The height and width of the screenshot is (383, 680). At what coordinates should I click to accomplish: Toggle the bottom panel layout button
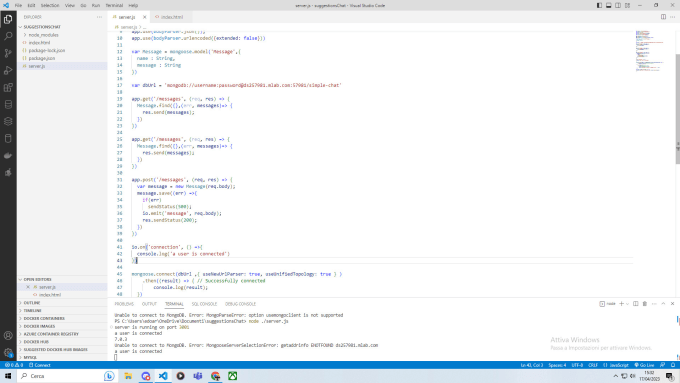coord(608,5)
